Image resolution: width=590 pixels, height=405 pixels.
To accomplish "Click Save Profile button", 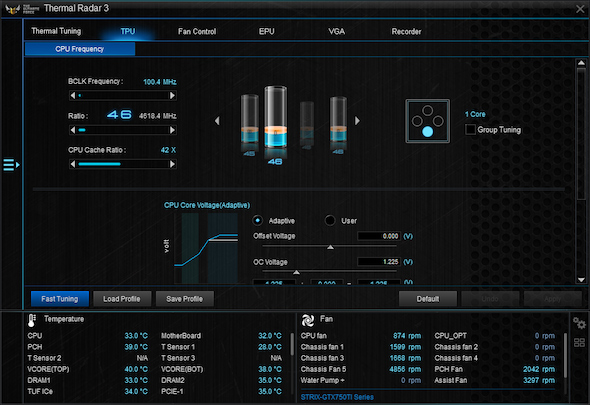I will tap(184, 299).
